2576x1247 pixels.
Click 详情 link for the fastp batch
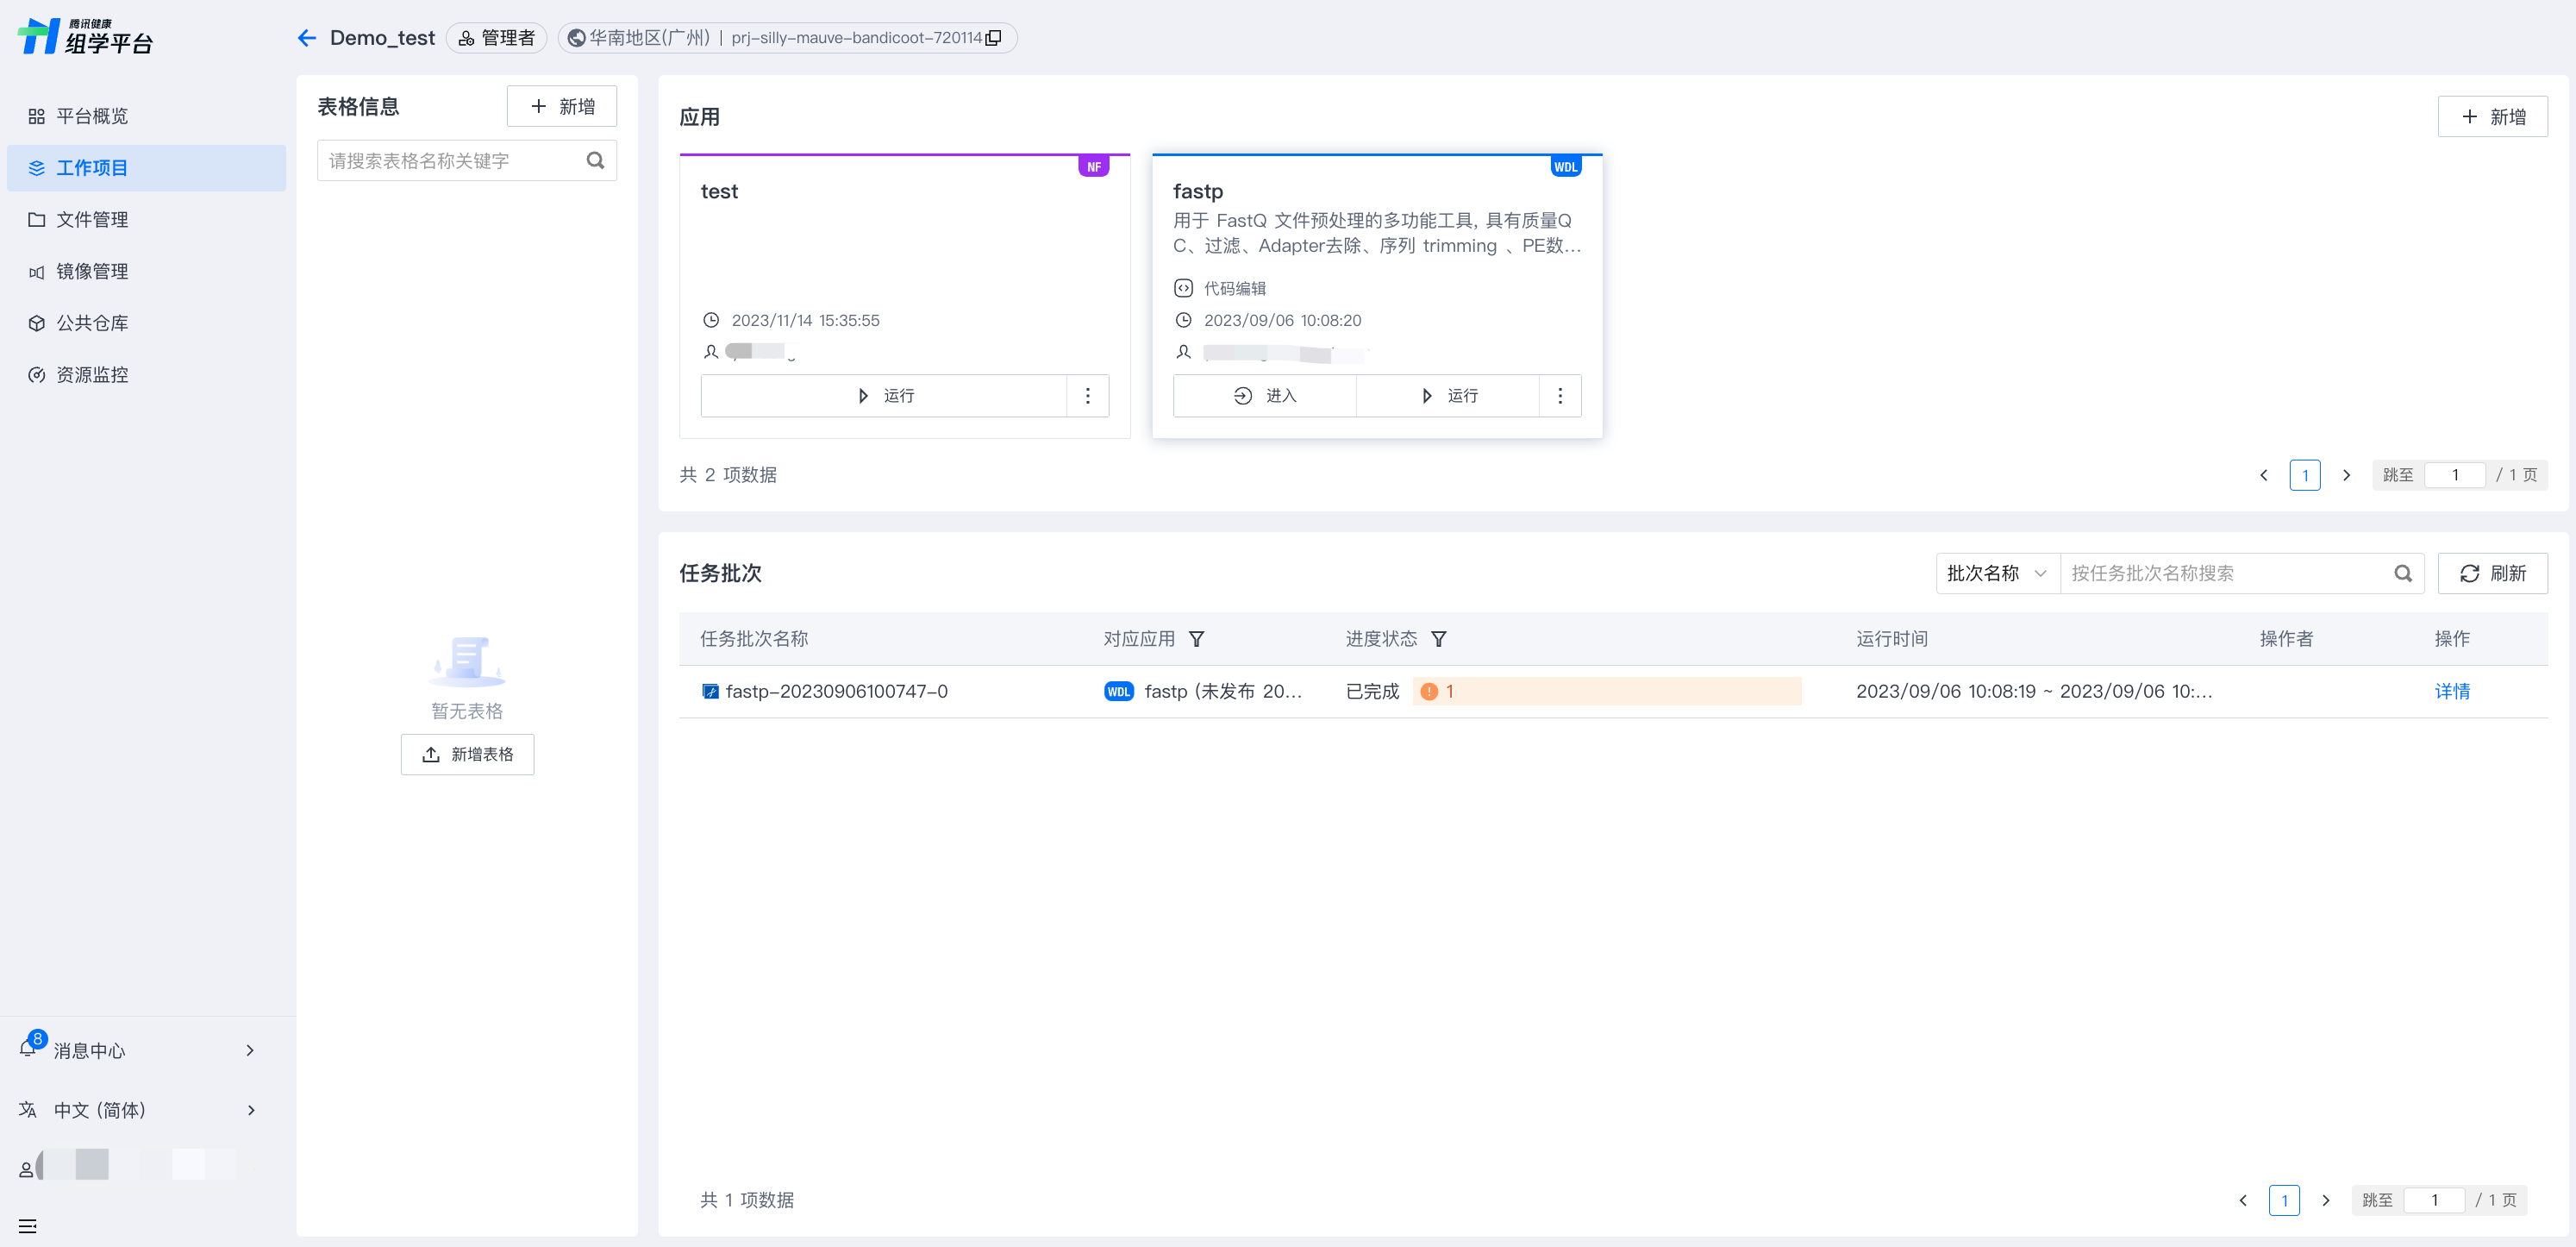coord(2451,691)
